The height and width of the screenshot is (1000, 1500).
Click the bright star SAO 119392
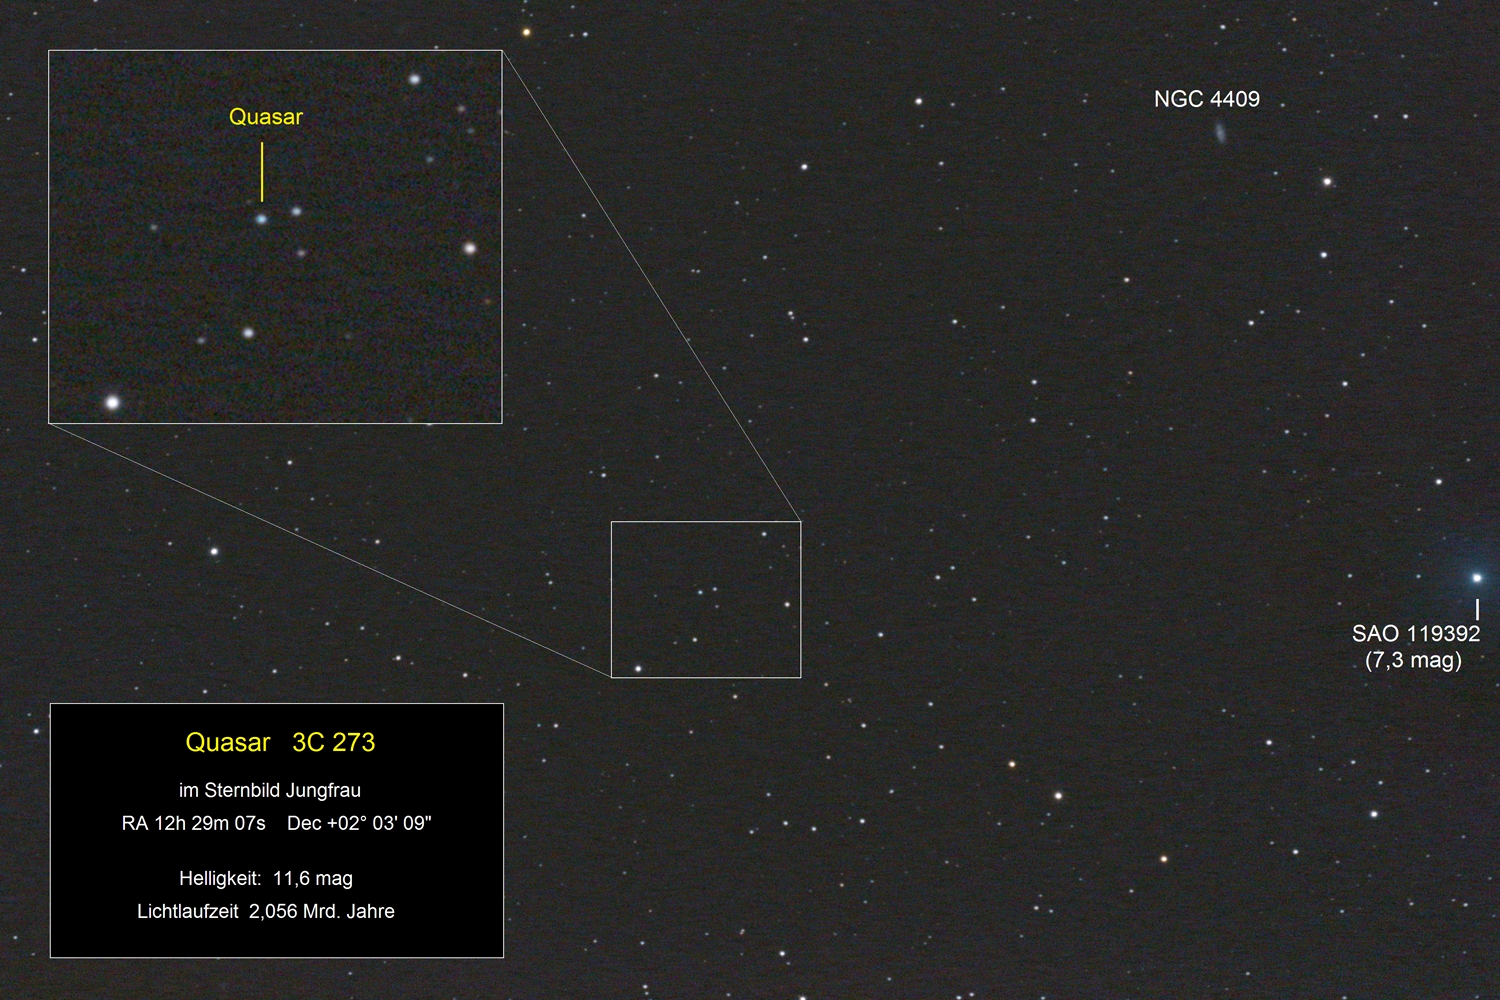click(x=1476, y=578)
